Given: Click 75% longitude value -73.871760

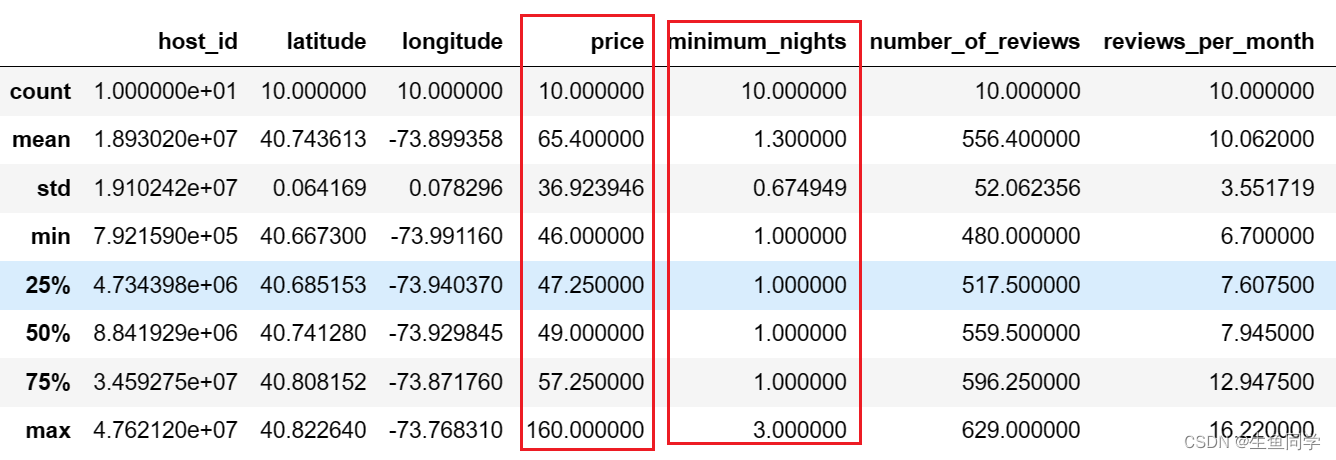Looking at the screenshot, I should [446, 381].
